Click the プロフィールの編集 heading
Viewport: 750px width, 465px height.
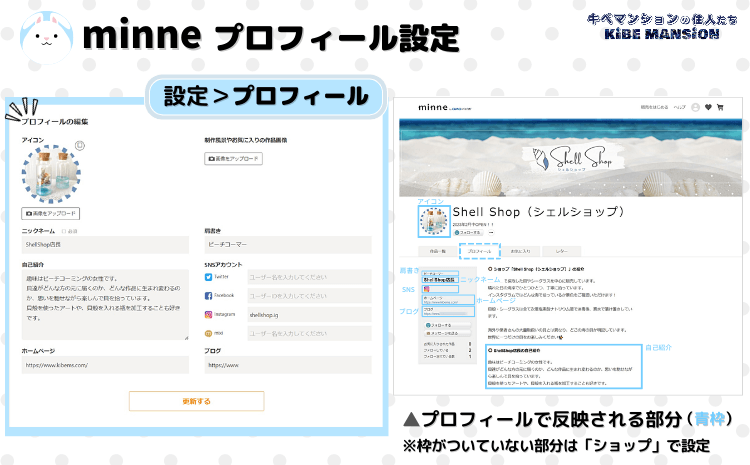[55, 122]
